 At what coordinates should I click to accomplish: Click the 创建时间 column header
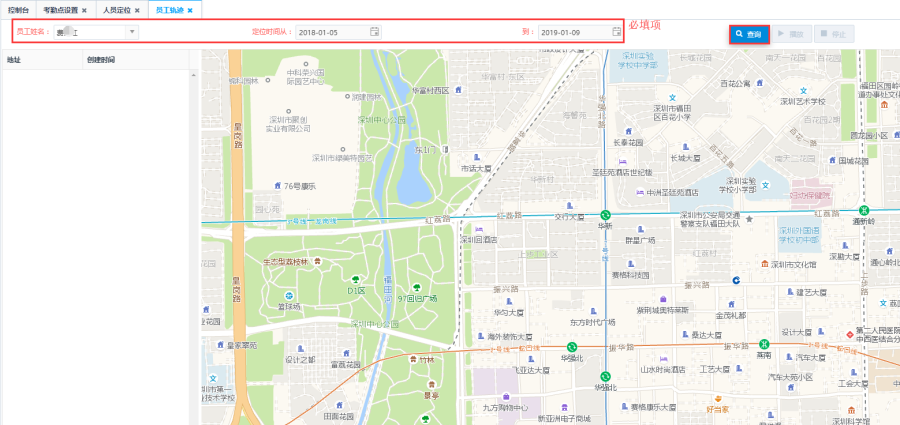(x=101, y=60)
